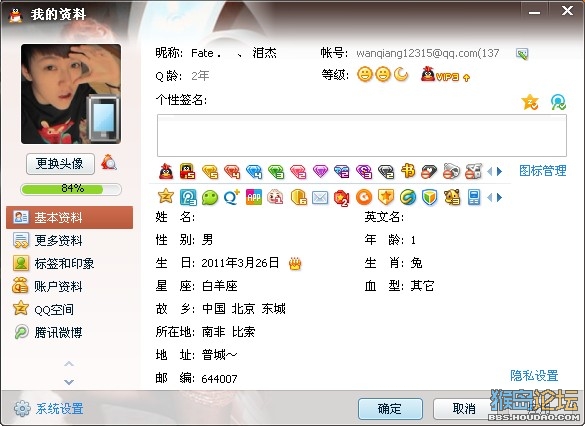This screenshot has width=585, height=426.
Task: Click the 取消 button
Action: 464,409
